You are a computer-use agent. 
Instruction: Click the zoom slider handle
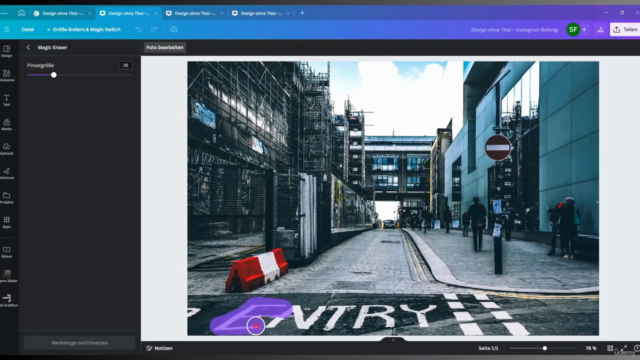tap(544, 348)
